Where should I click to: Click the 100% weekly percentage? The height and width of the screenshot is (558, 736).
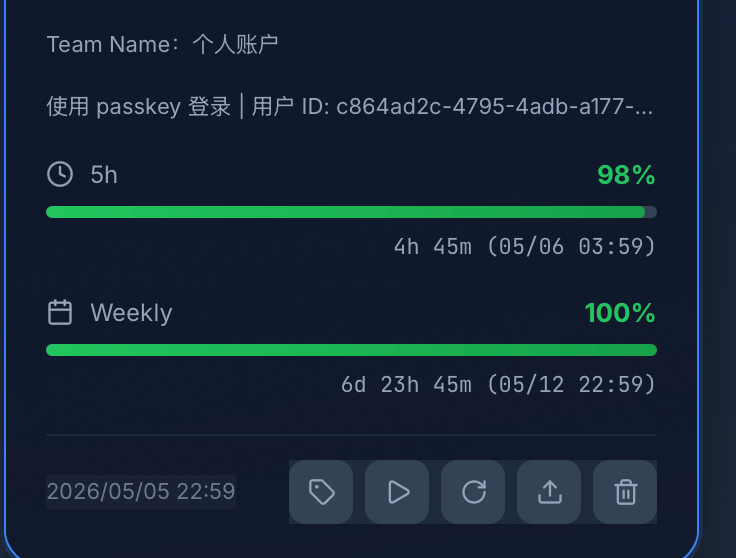click(x=620, y=313)
